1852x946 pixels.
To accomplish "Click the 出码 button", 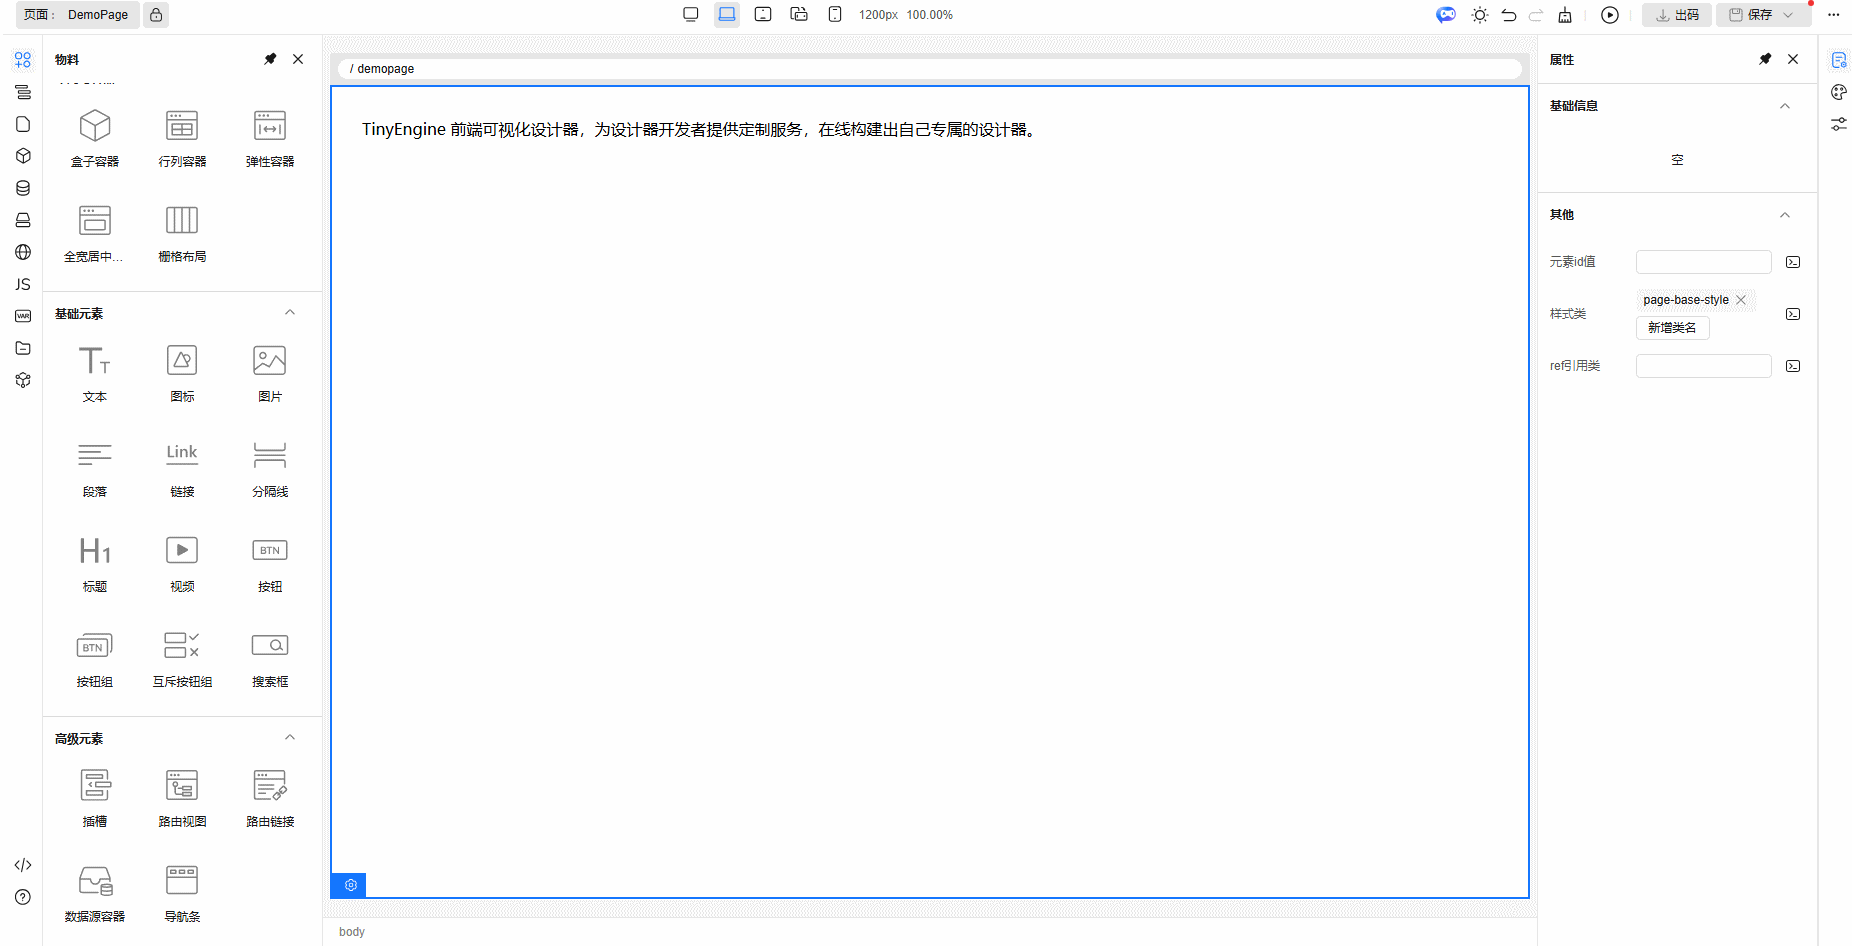I will 1677,15.
